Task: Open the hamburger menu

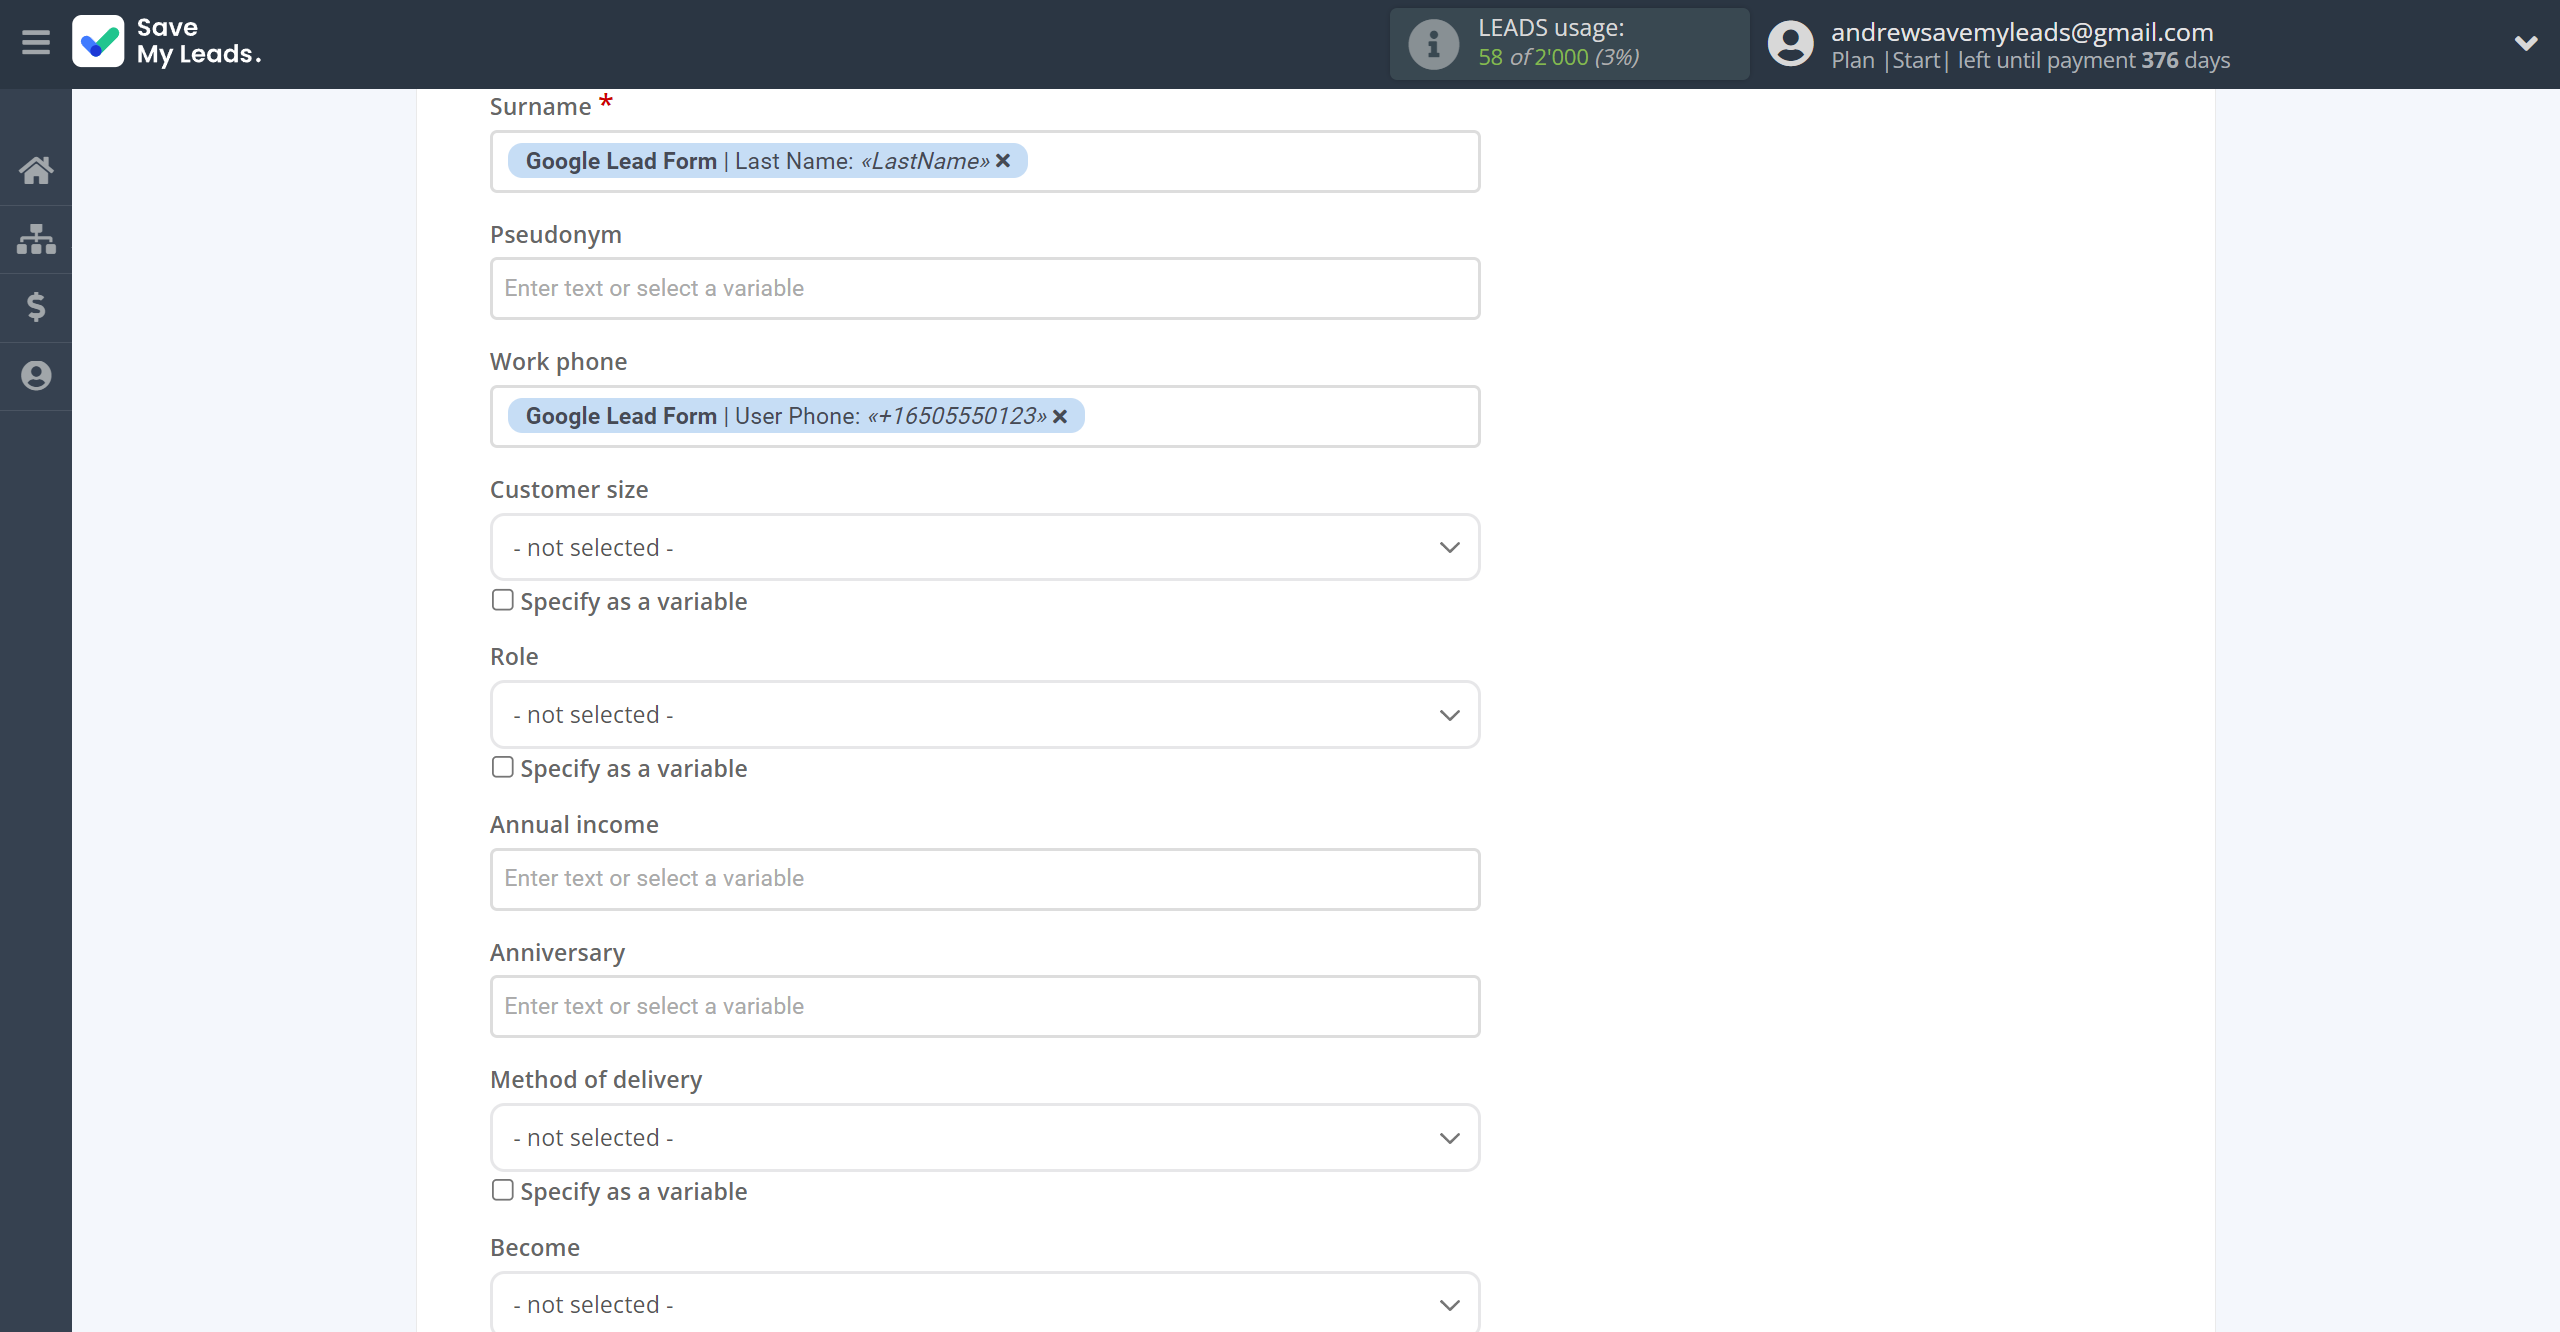Action: (x=36, y=43)
